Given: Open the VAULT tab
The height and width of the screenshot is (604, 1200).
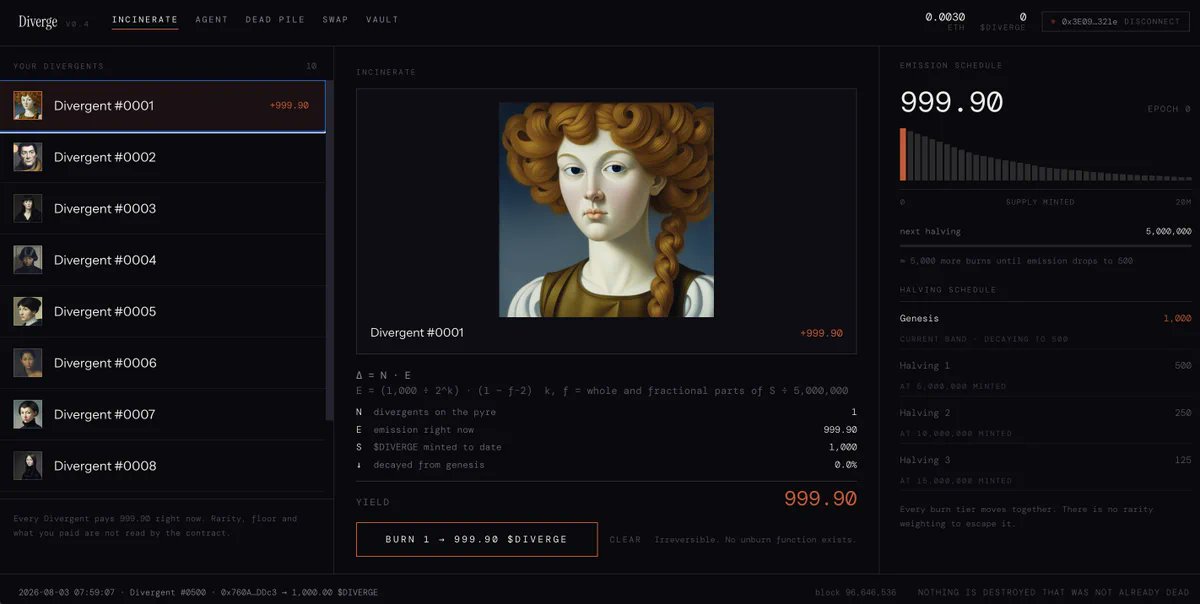Looking at the screenshot, I should click(x=382, y=20).
